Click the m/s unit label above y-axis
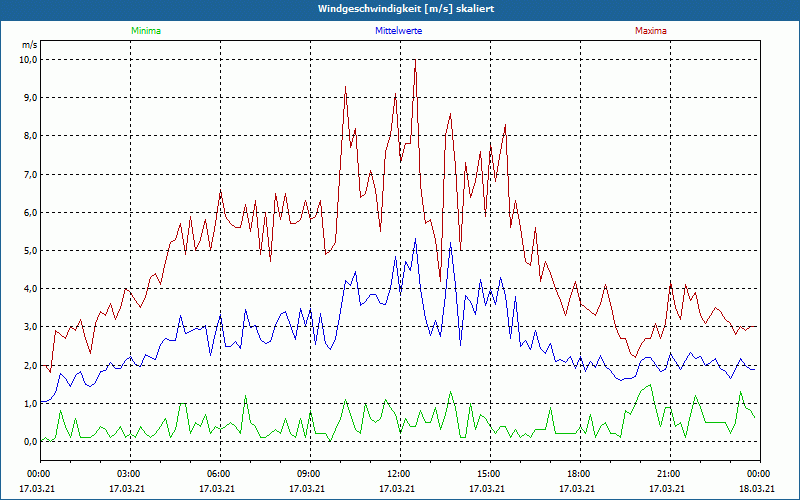Screen dimensions: 800x500 tap(28, 46)
